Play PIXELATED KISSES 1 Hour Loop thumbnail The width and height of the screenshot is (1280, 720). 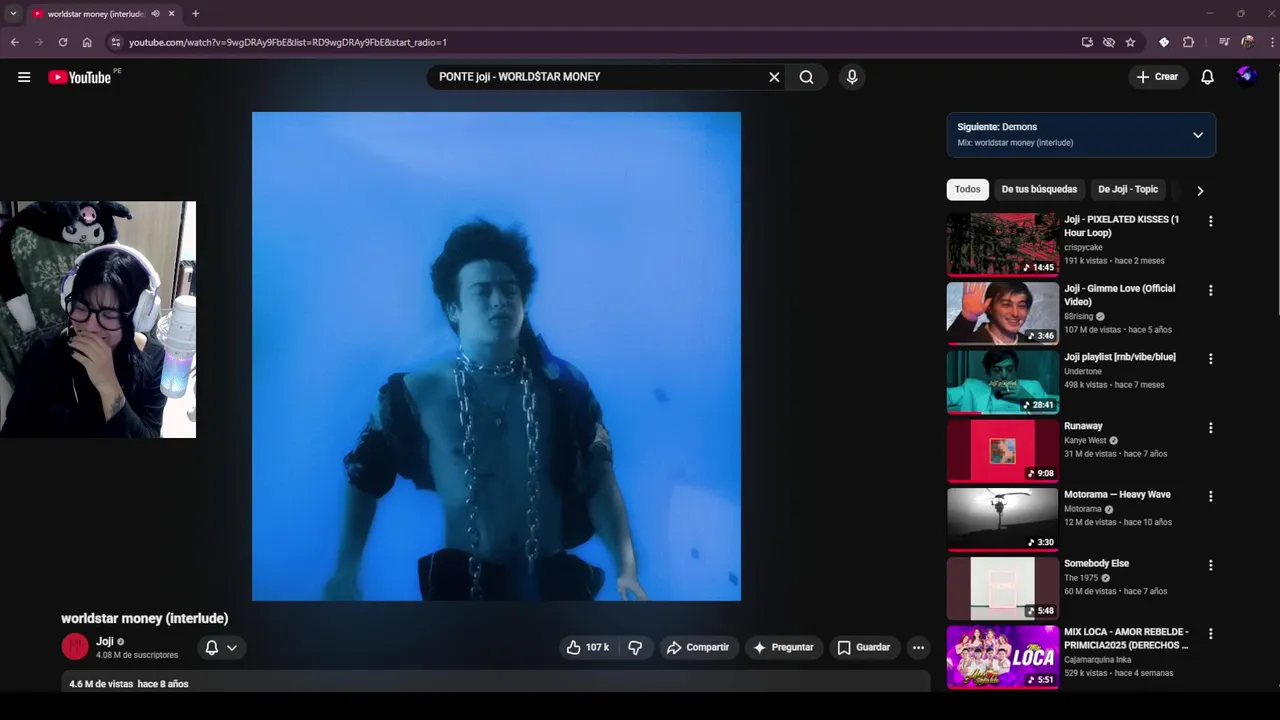(1002, 244)
